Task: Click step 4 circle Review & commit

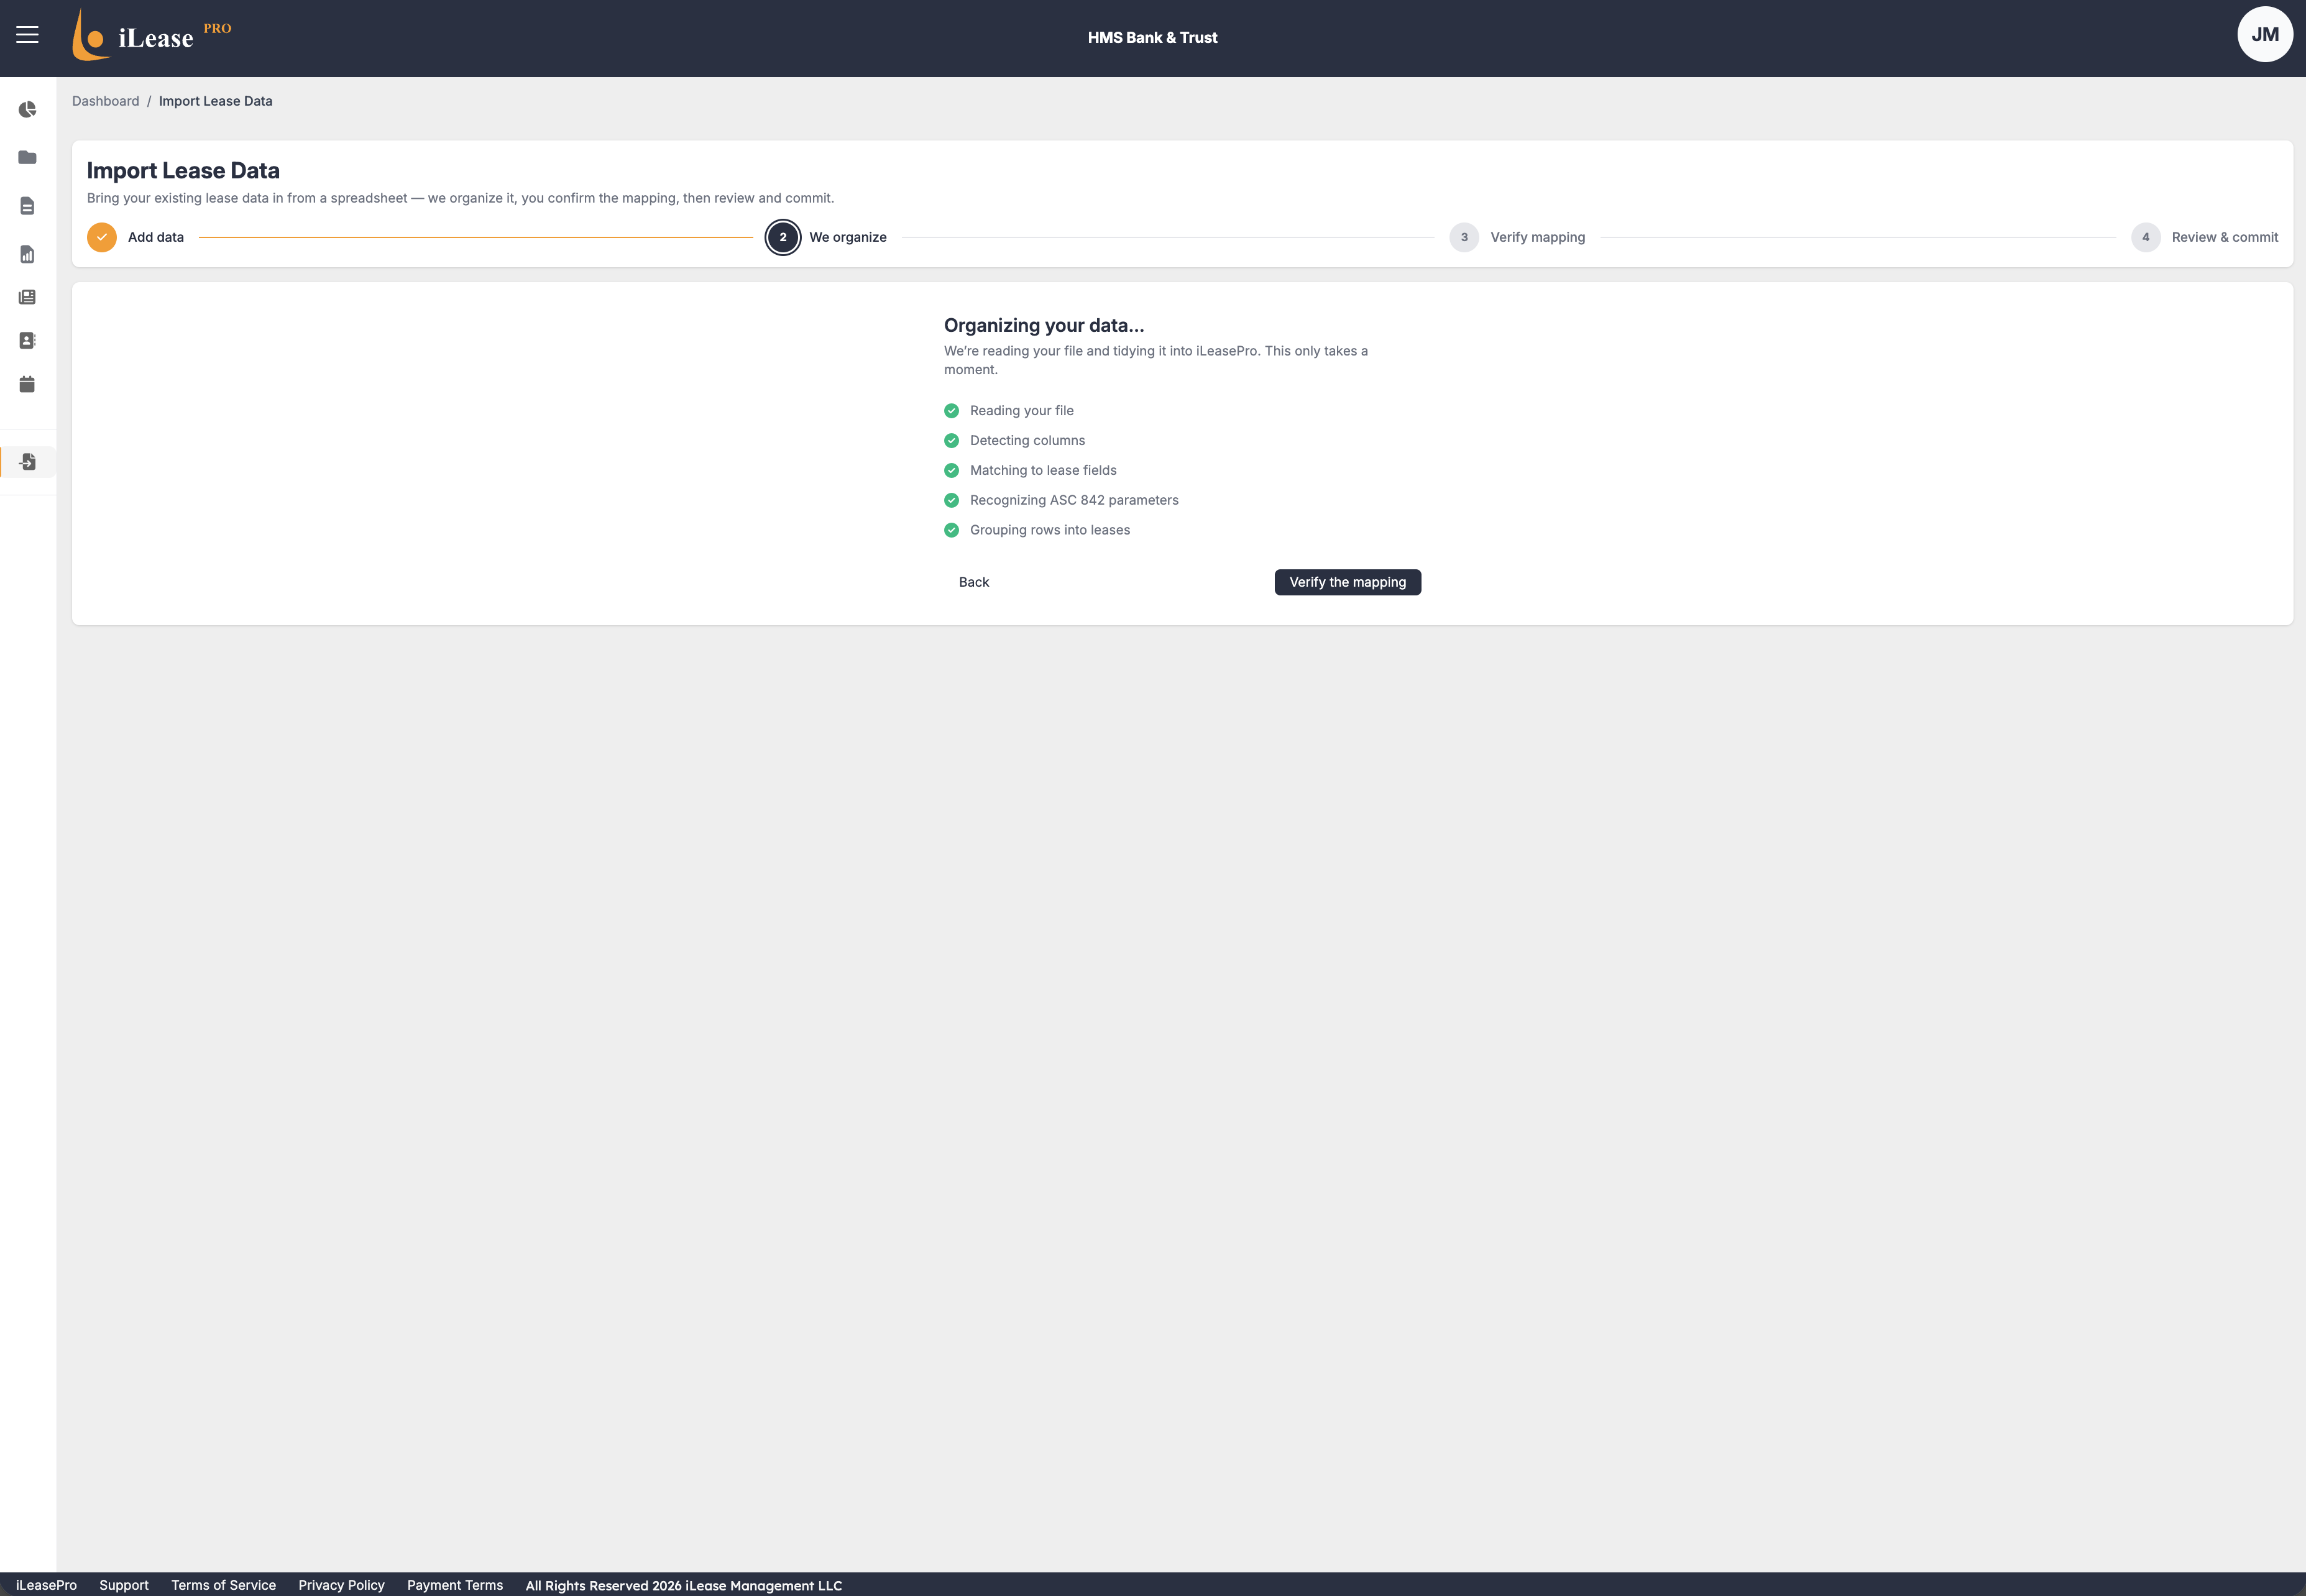Action: (x=2145, y=237)
